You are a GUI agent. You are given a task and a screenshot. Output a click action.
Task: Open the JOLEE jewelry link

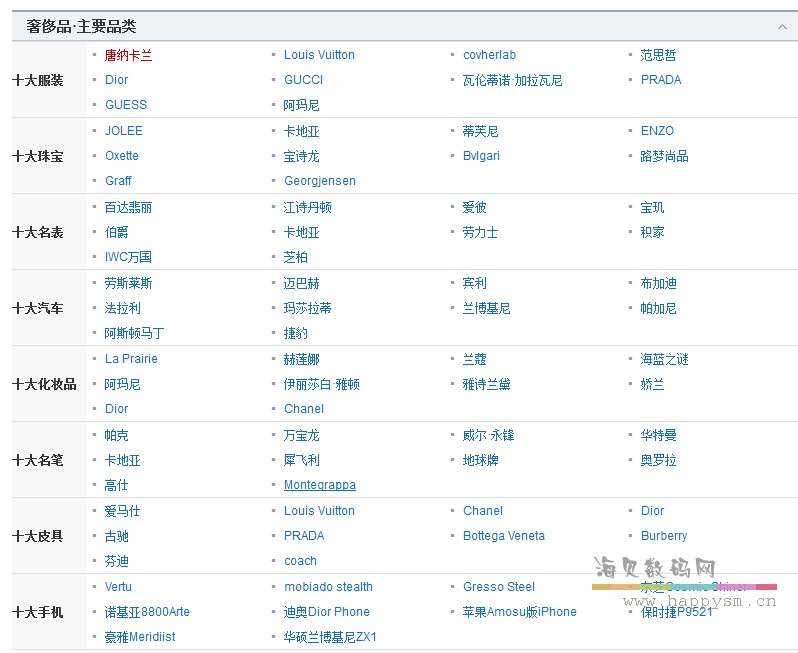(124, 131)
